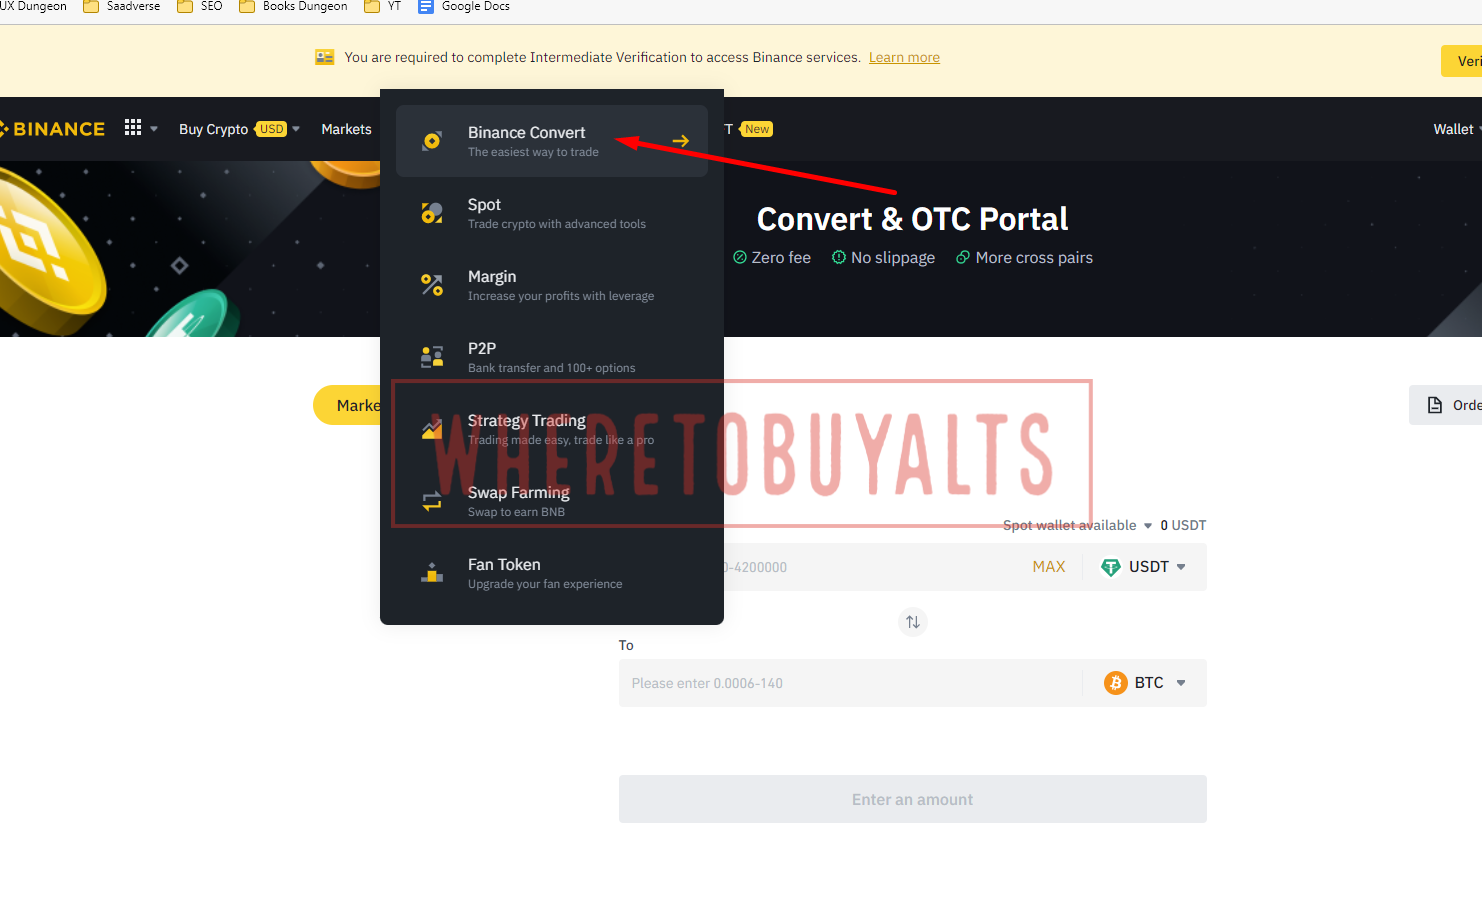1482x906 pixels.
Task: Click the P2P people icon
Action: pyautogui.click(x=432, y=357)
